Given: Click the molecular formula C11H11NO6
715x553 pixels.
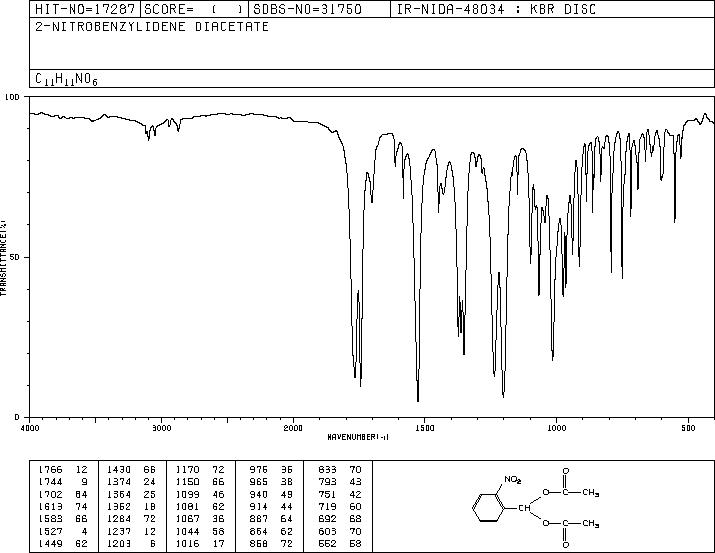Looking at the screenshot, I should [67, 79].
